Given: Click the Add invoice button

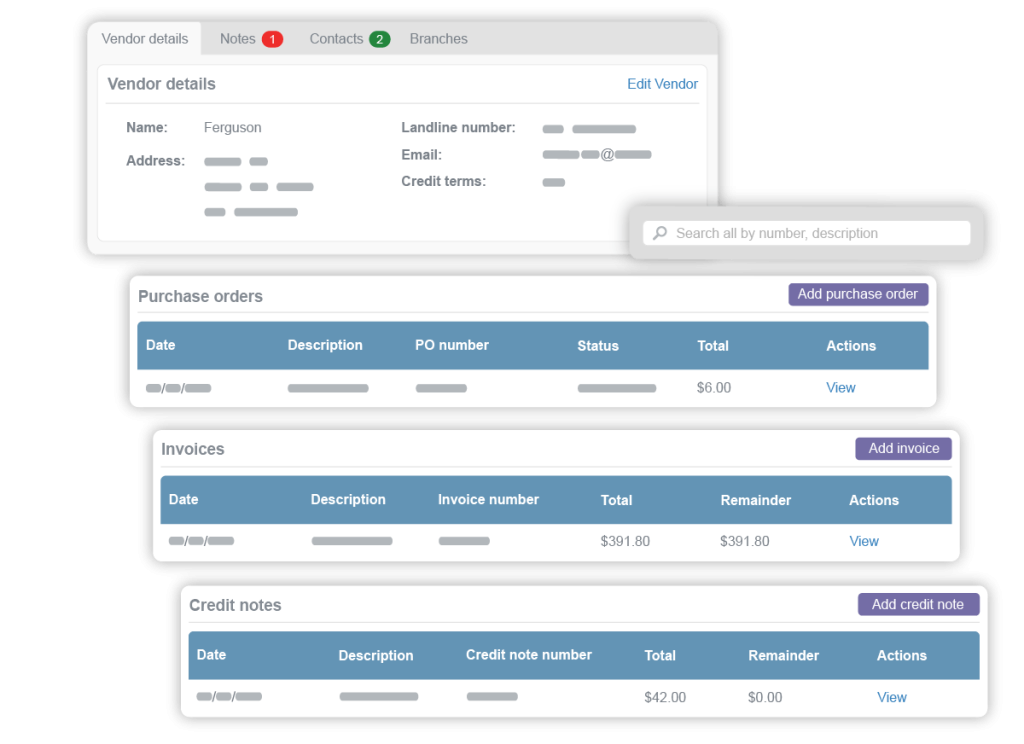Looking at the screenshot, I should [903, 448].
